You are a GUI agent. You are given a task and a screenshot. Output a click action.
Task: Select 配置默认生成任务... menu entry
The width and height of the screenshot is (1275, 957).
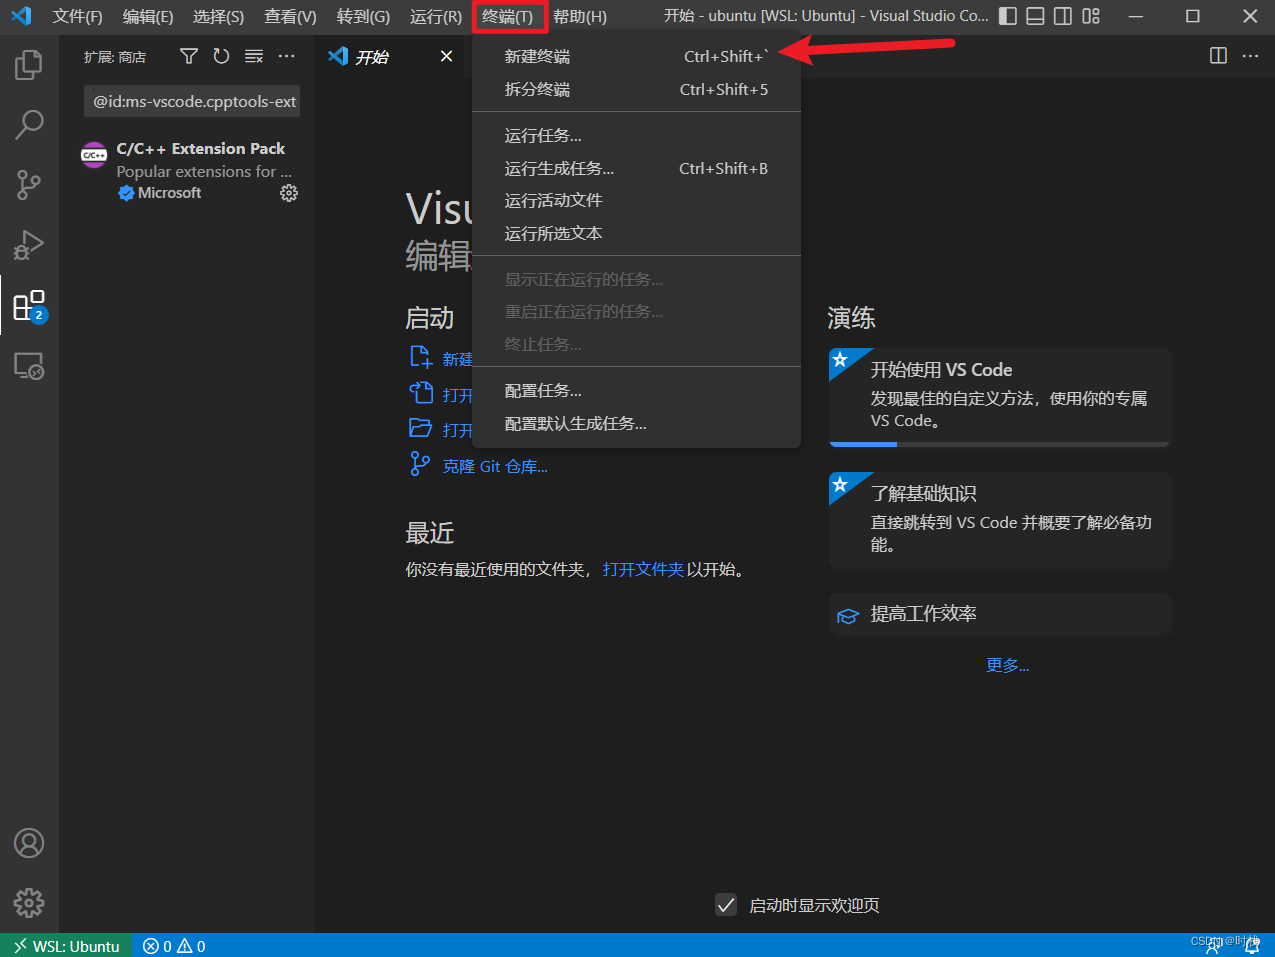point(636,423)
